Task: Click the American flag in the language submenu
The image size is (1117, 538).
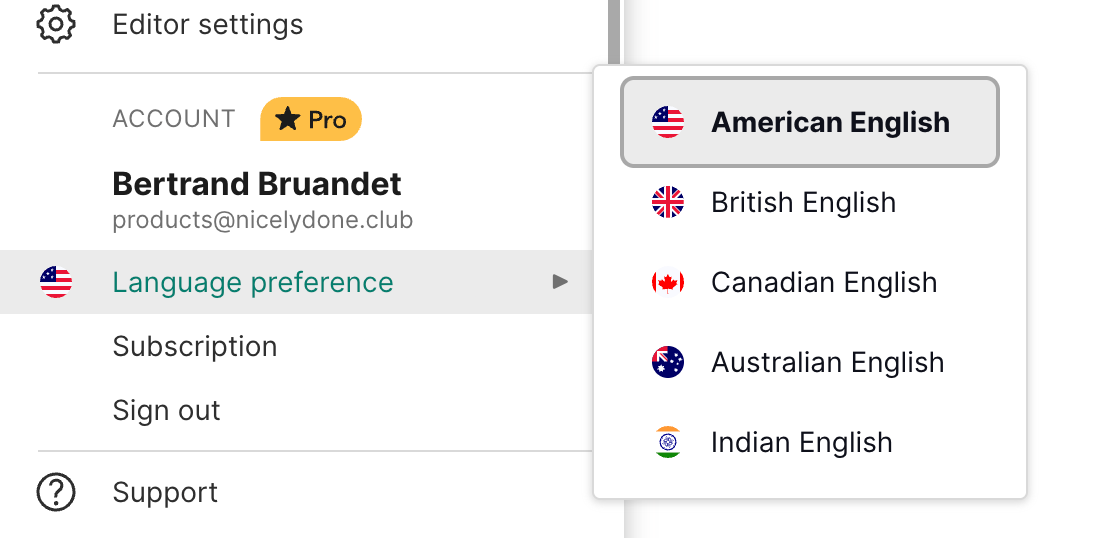Action: (x=667, y=122)
